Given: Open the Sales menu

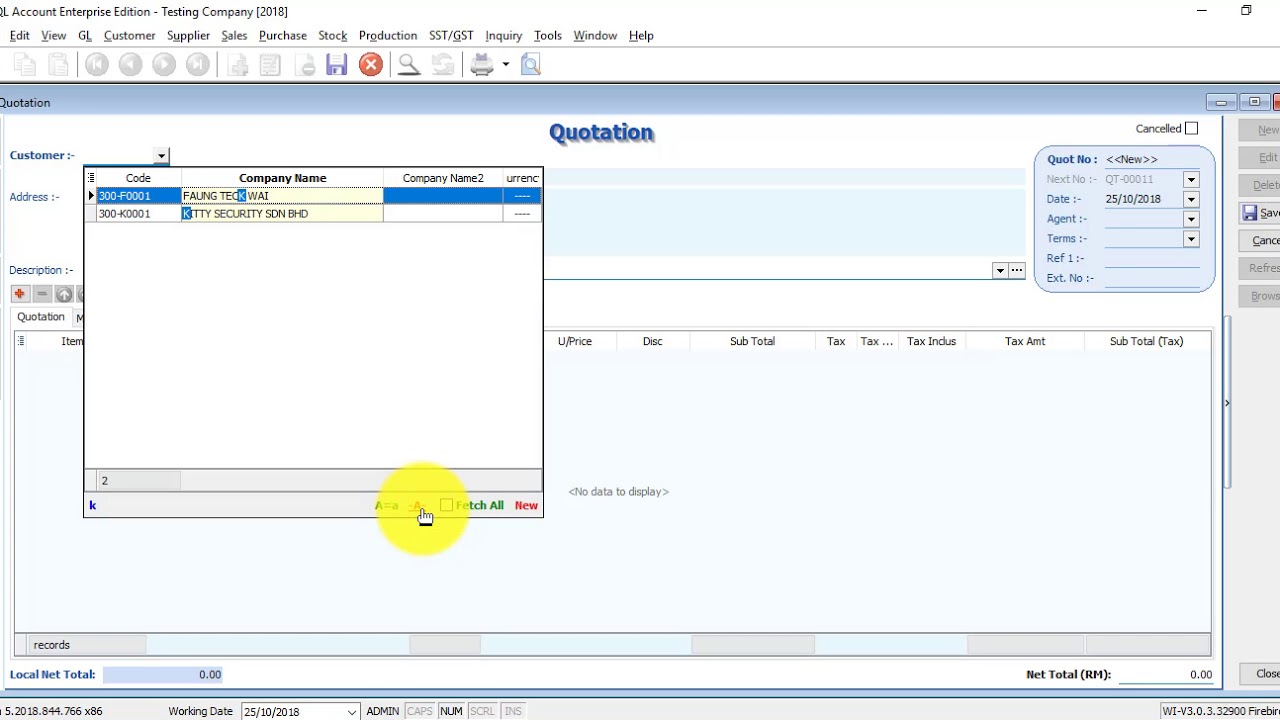Looking at the screenshot, I should [234, 35].
